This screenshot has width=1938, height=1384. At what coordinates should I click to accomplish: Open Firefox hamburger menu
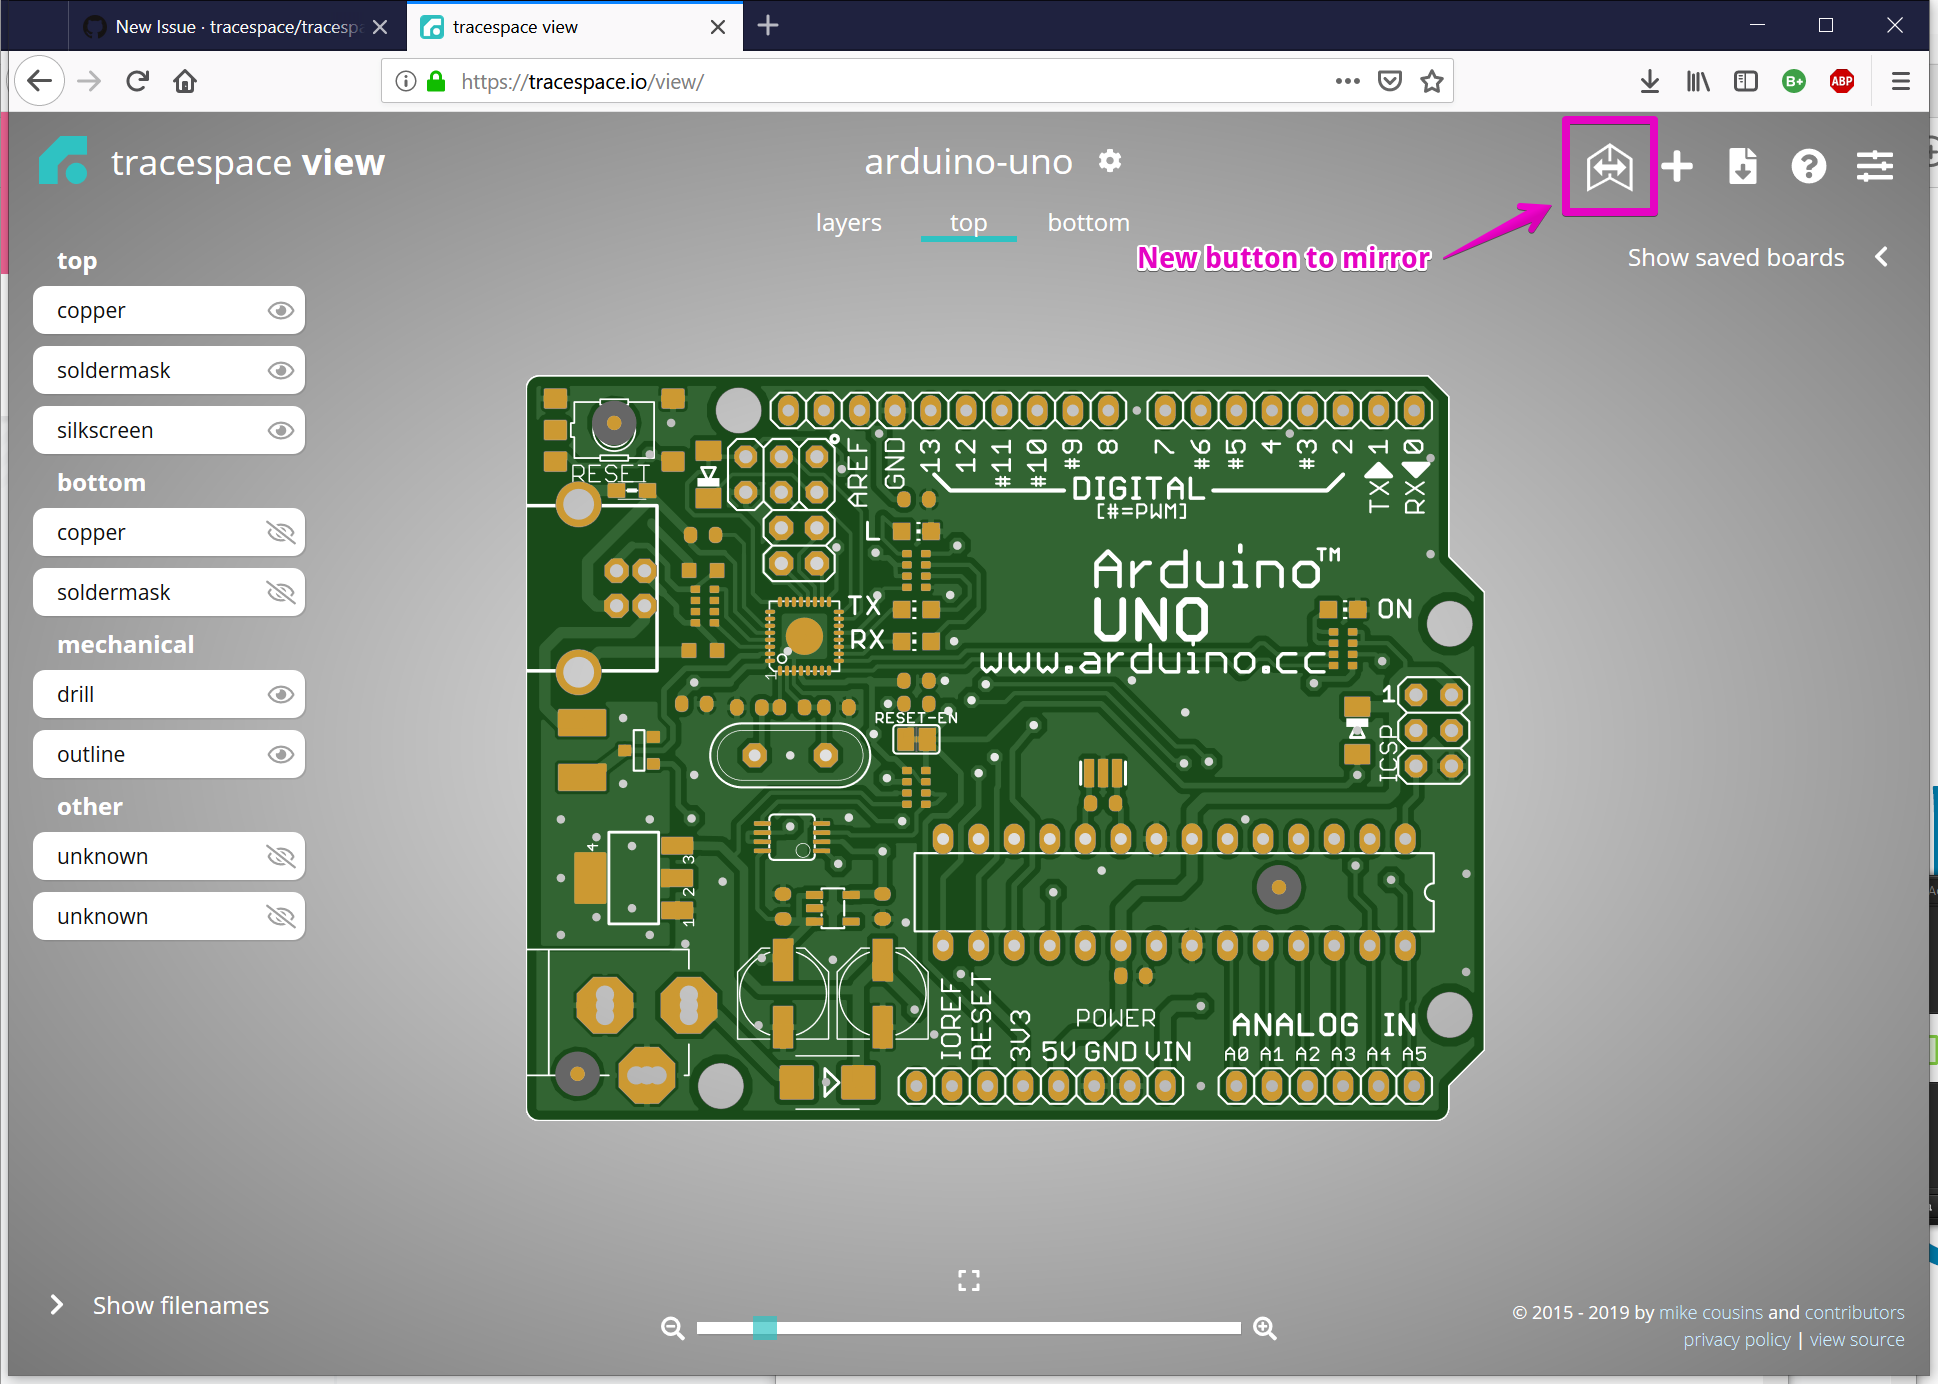[x=1901, y=81]
